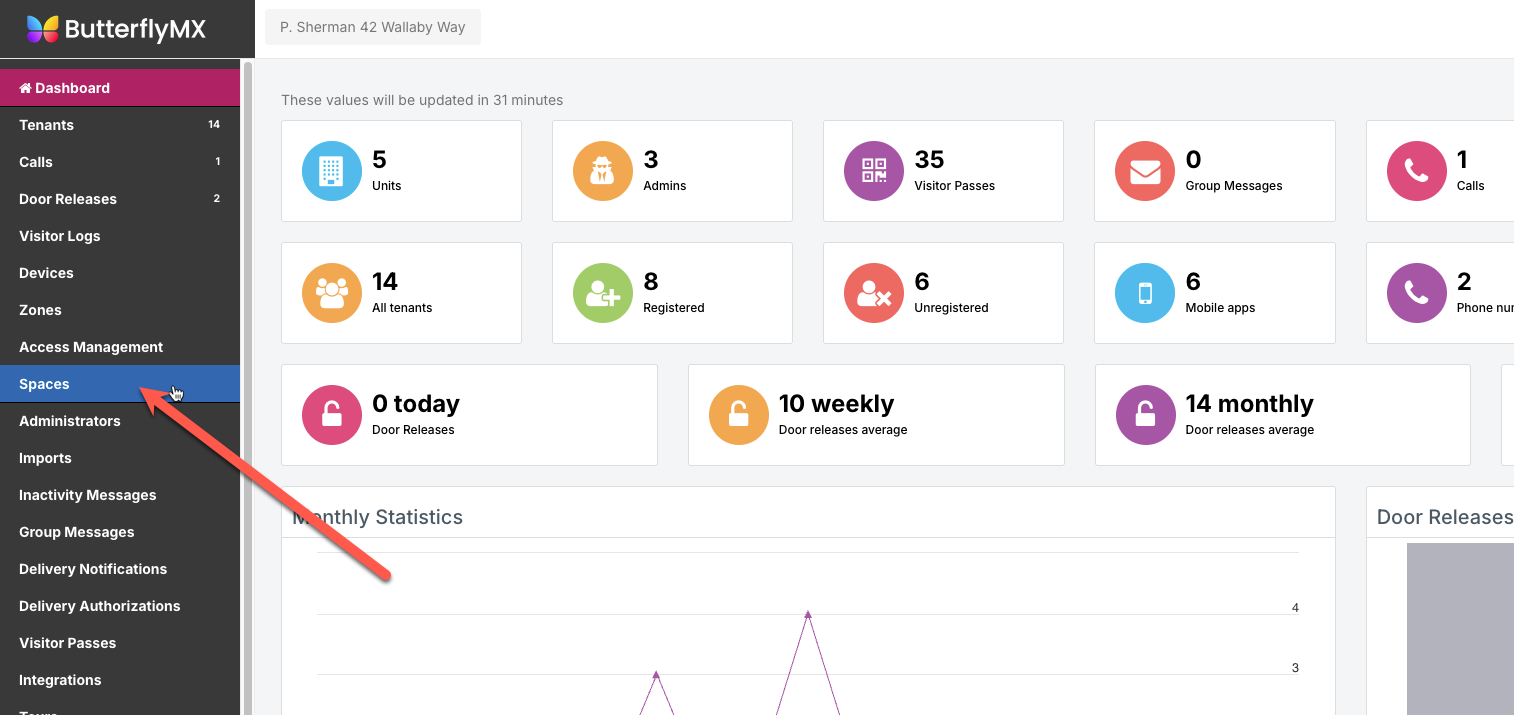Image resolution: width=1514 pixels, height=715 pixels.
Task: Click the P. Sherman 42 Wallaby Way button
Action: click(x=372, y=27)
